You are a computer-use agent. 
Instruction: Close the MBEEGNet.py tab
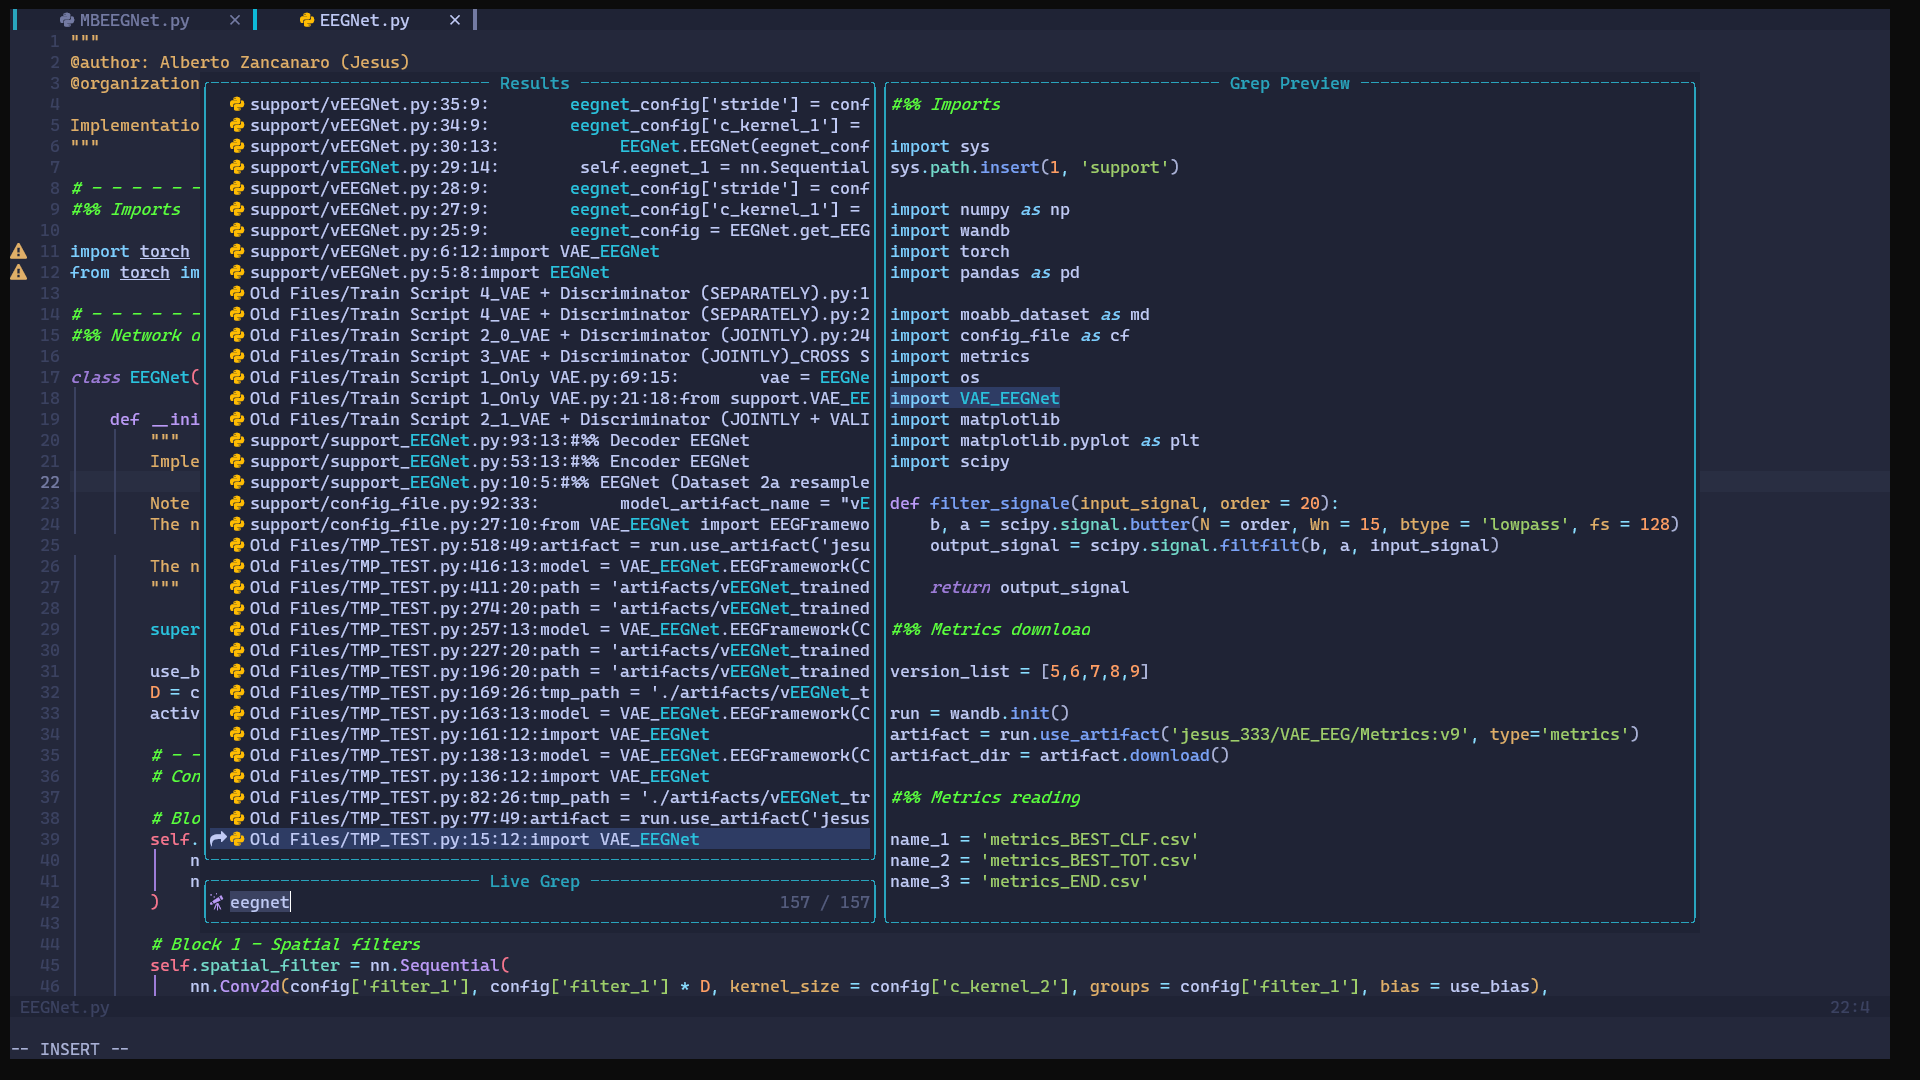(x=234, y=20)
